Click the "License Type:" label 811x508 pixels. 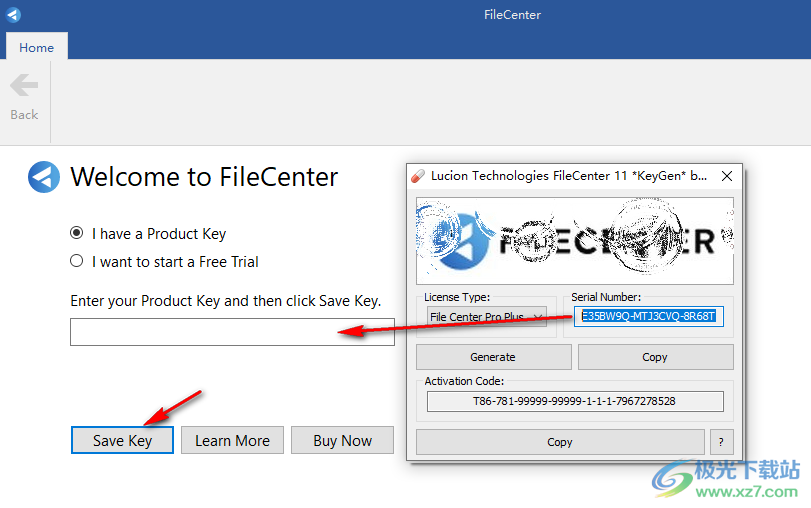pos(457,297)
